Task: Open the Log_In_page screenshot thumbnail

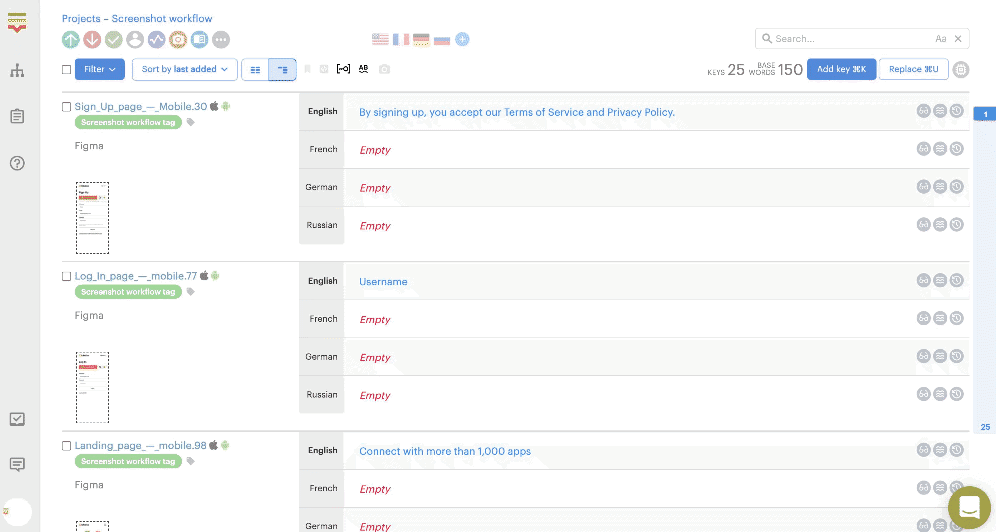Action: point(92,387)
